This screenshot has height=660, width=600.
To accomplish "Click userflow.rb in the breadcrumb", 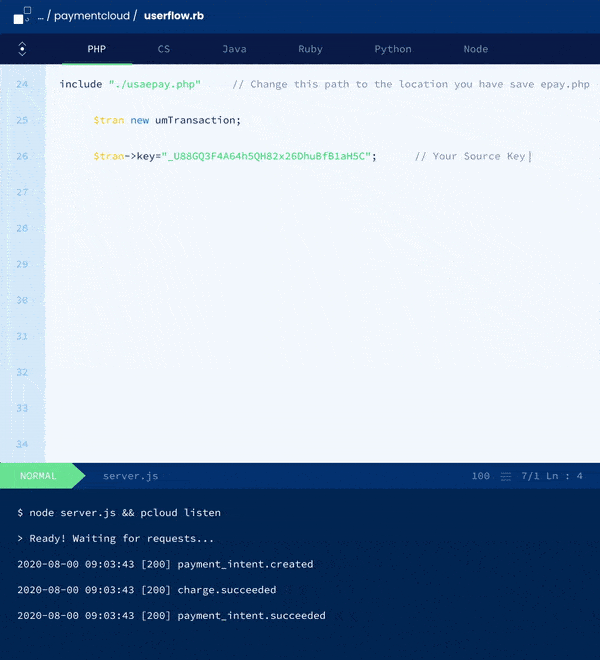I will (174, 16).
